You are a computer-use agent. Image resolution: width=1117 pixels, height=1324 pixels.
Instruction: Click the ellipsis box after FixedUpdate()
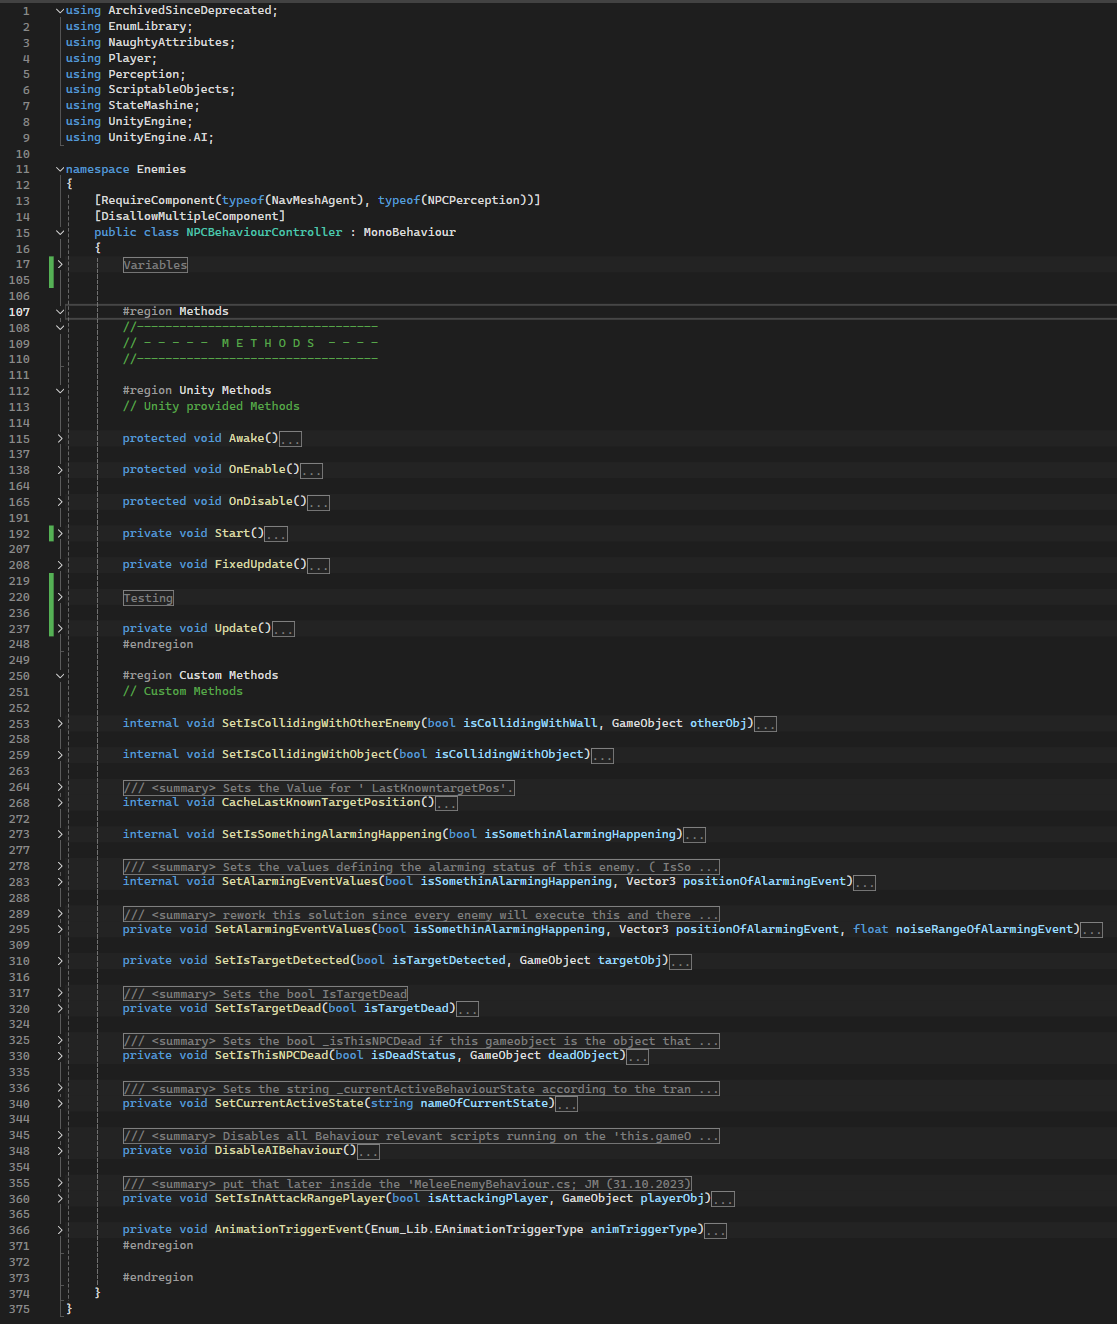click(318, 566)
